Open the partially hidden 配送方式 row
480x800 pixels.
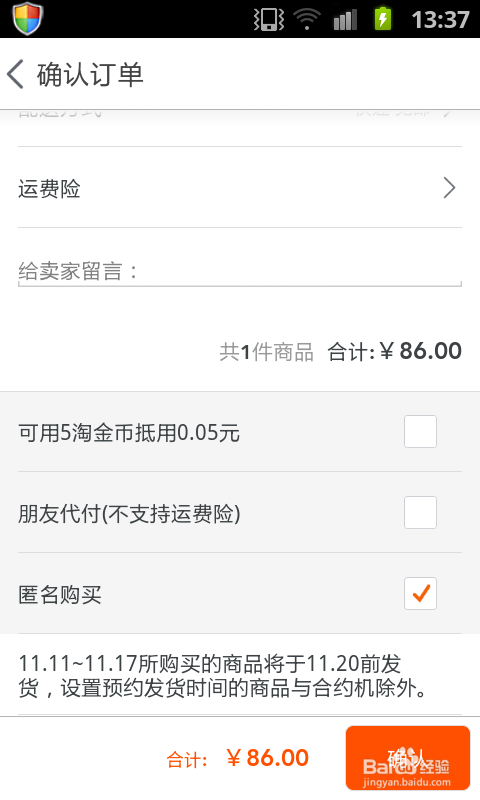240,120
